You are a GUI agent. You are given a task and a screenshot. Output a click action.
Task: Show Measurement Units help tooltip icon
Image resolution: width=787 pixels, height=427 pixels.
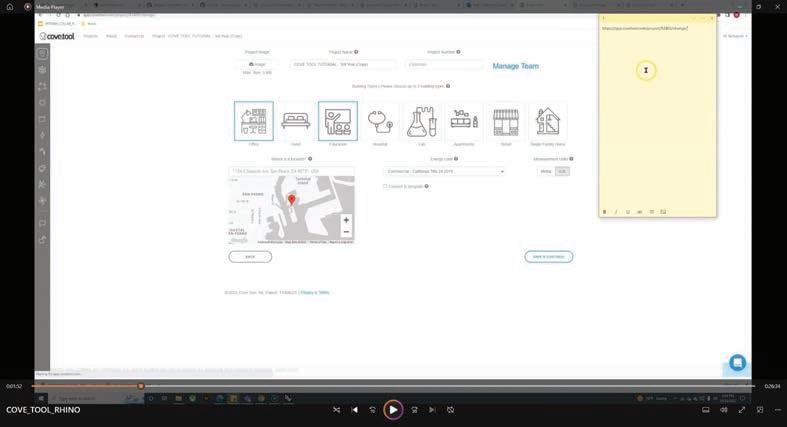point(571,159)
